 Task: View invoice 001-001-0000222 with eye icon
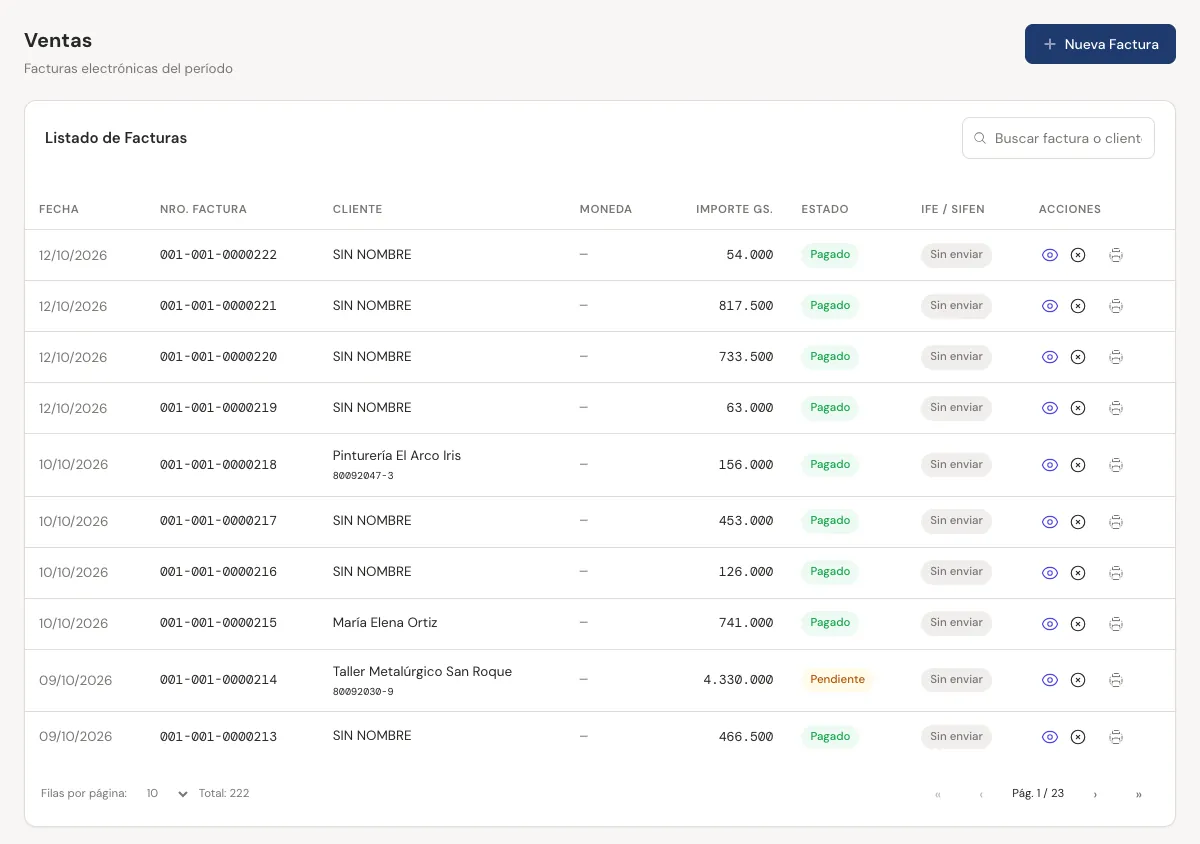pos(1050,255)
